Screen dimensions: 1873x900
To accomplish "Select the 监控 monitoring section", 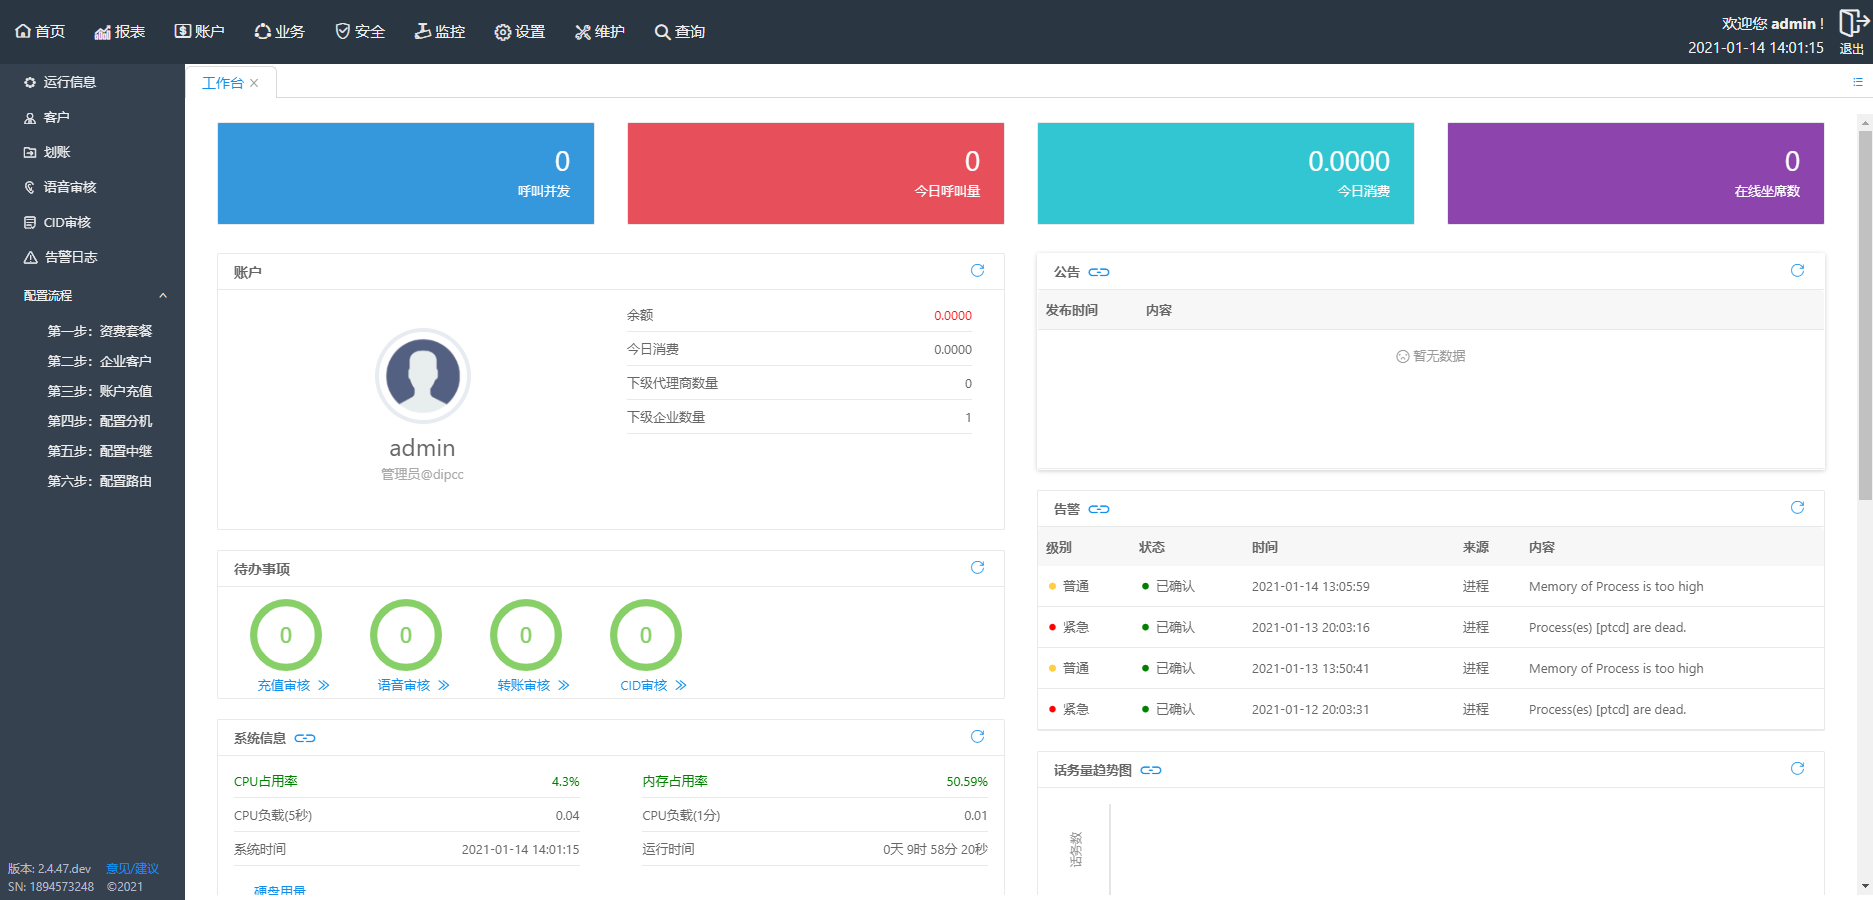I will point(440,31).
